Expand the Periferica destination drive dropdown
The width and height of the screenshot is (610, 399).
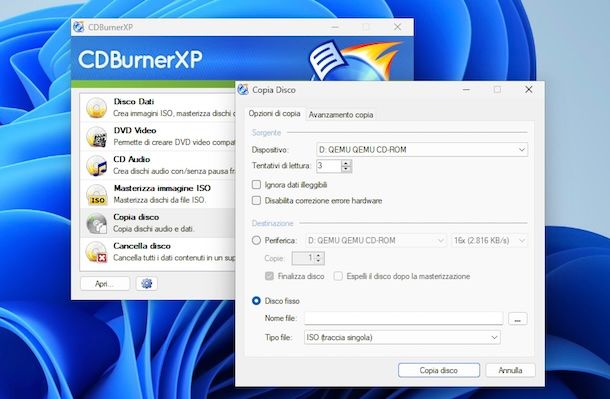click(x=440, y=240)
